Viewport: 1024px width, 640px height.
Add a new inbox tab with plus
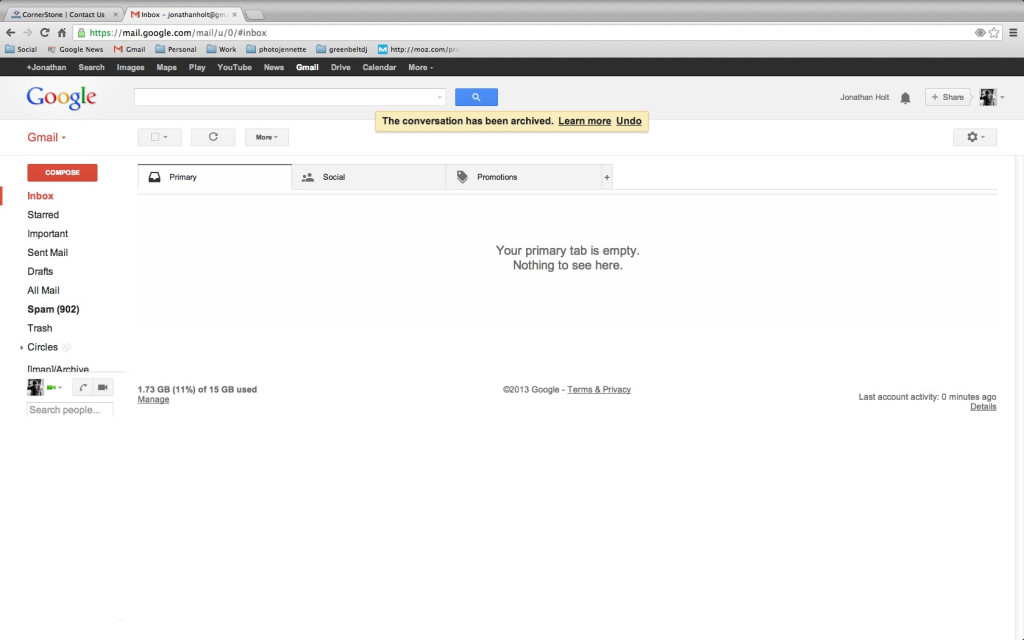tap(607, 177)
